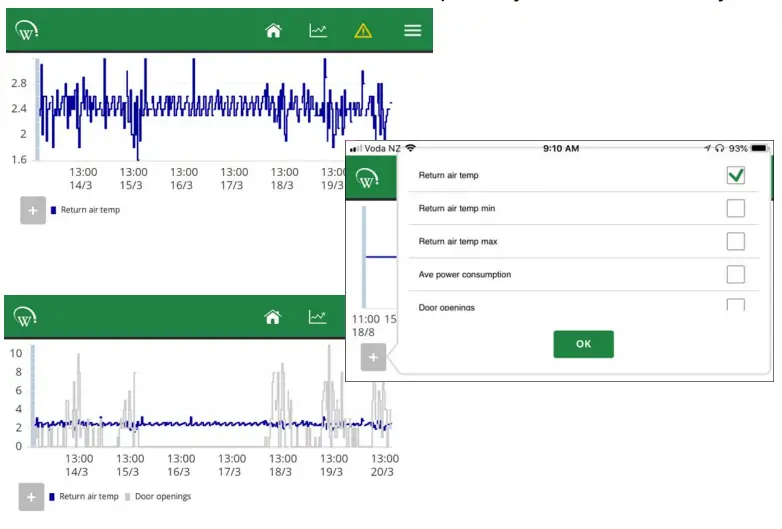Click the W logo in top chart header
The height and width of the screenshot is (529, 782).
coord(26,30)
